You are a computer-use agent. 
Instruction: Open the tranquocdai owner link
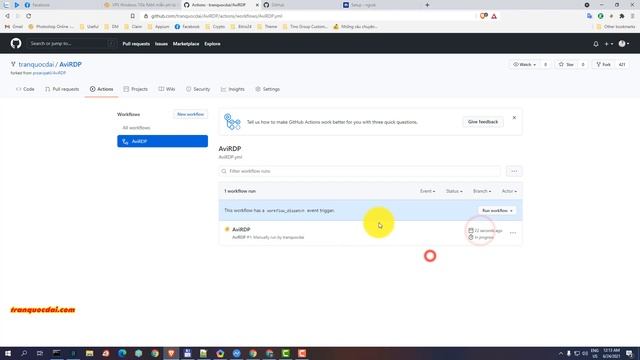[x=36, y=64]
